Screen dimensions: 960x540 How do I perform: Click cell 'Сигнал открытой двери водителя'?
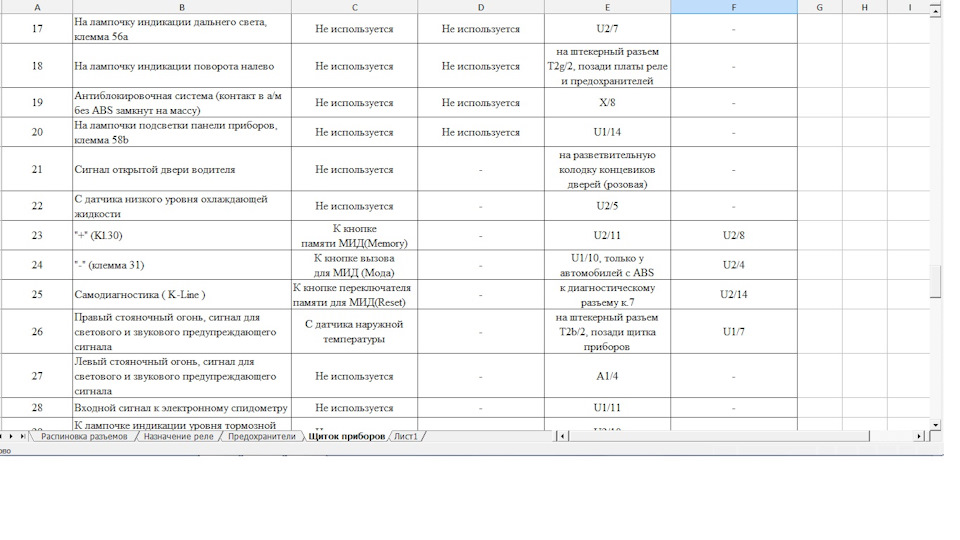pos(182,170)
